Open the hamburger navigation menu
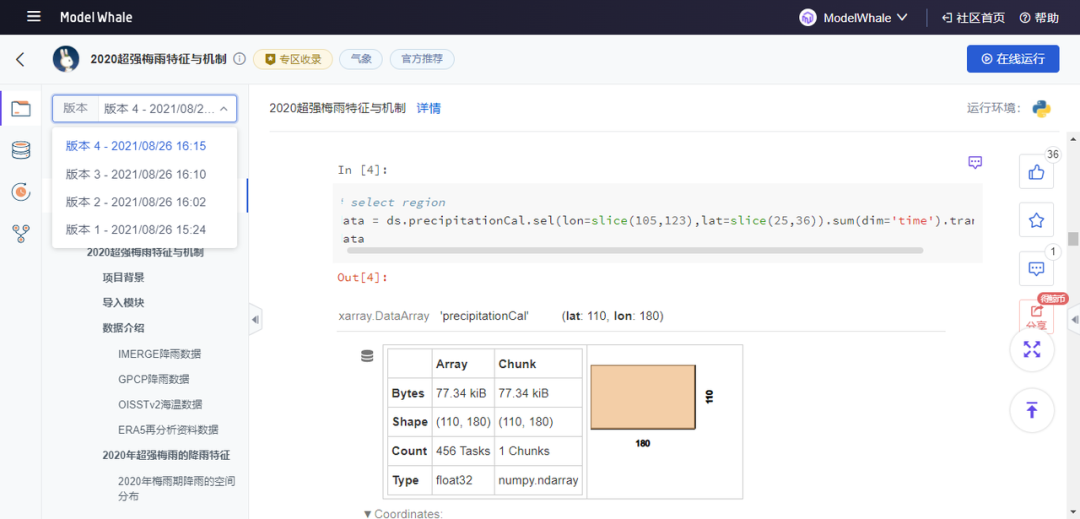The height and width of the screenshot is (519, 1080). point(34,17)
